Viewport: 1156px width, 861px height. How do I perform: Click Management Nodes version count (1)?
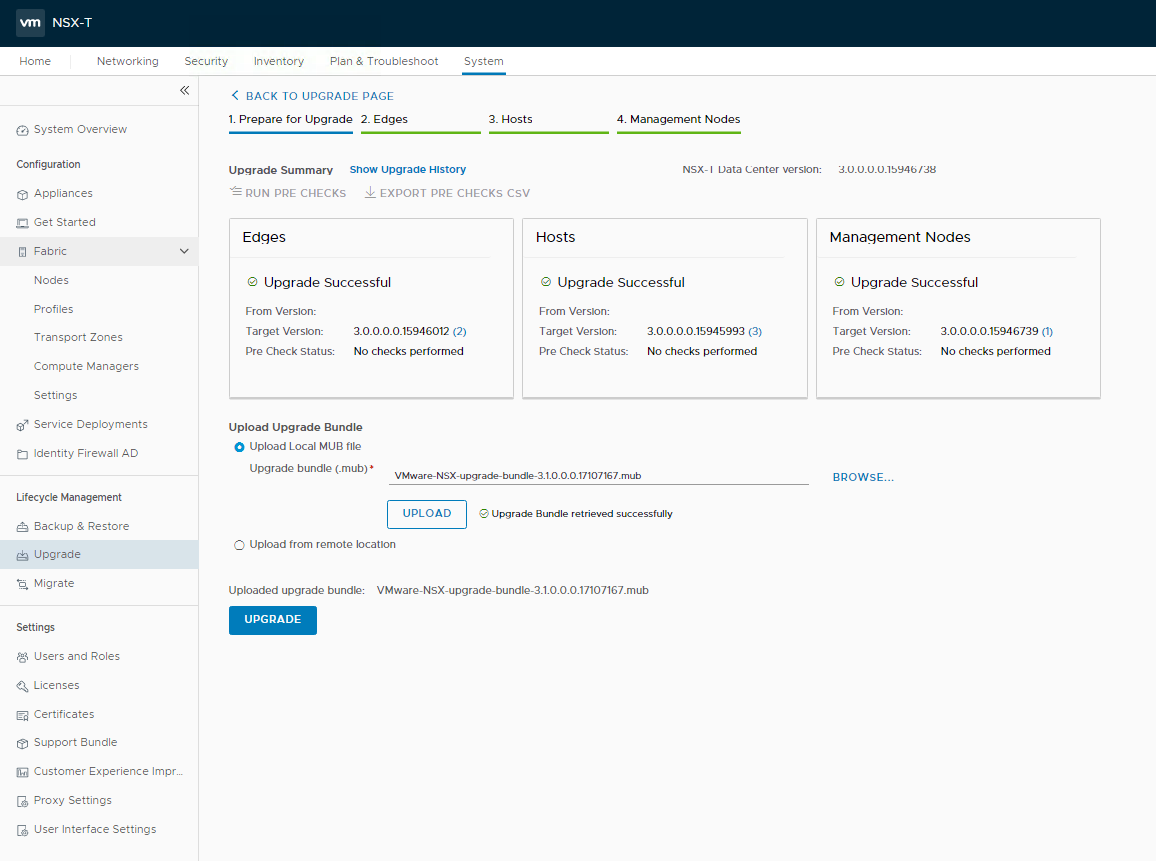(x=1047, y=332)
